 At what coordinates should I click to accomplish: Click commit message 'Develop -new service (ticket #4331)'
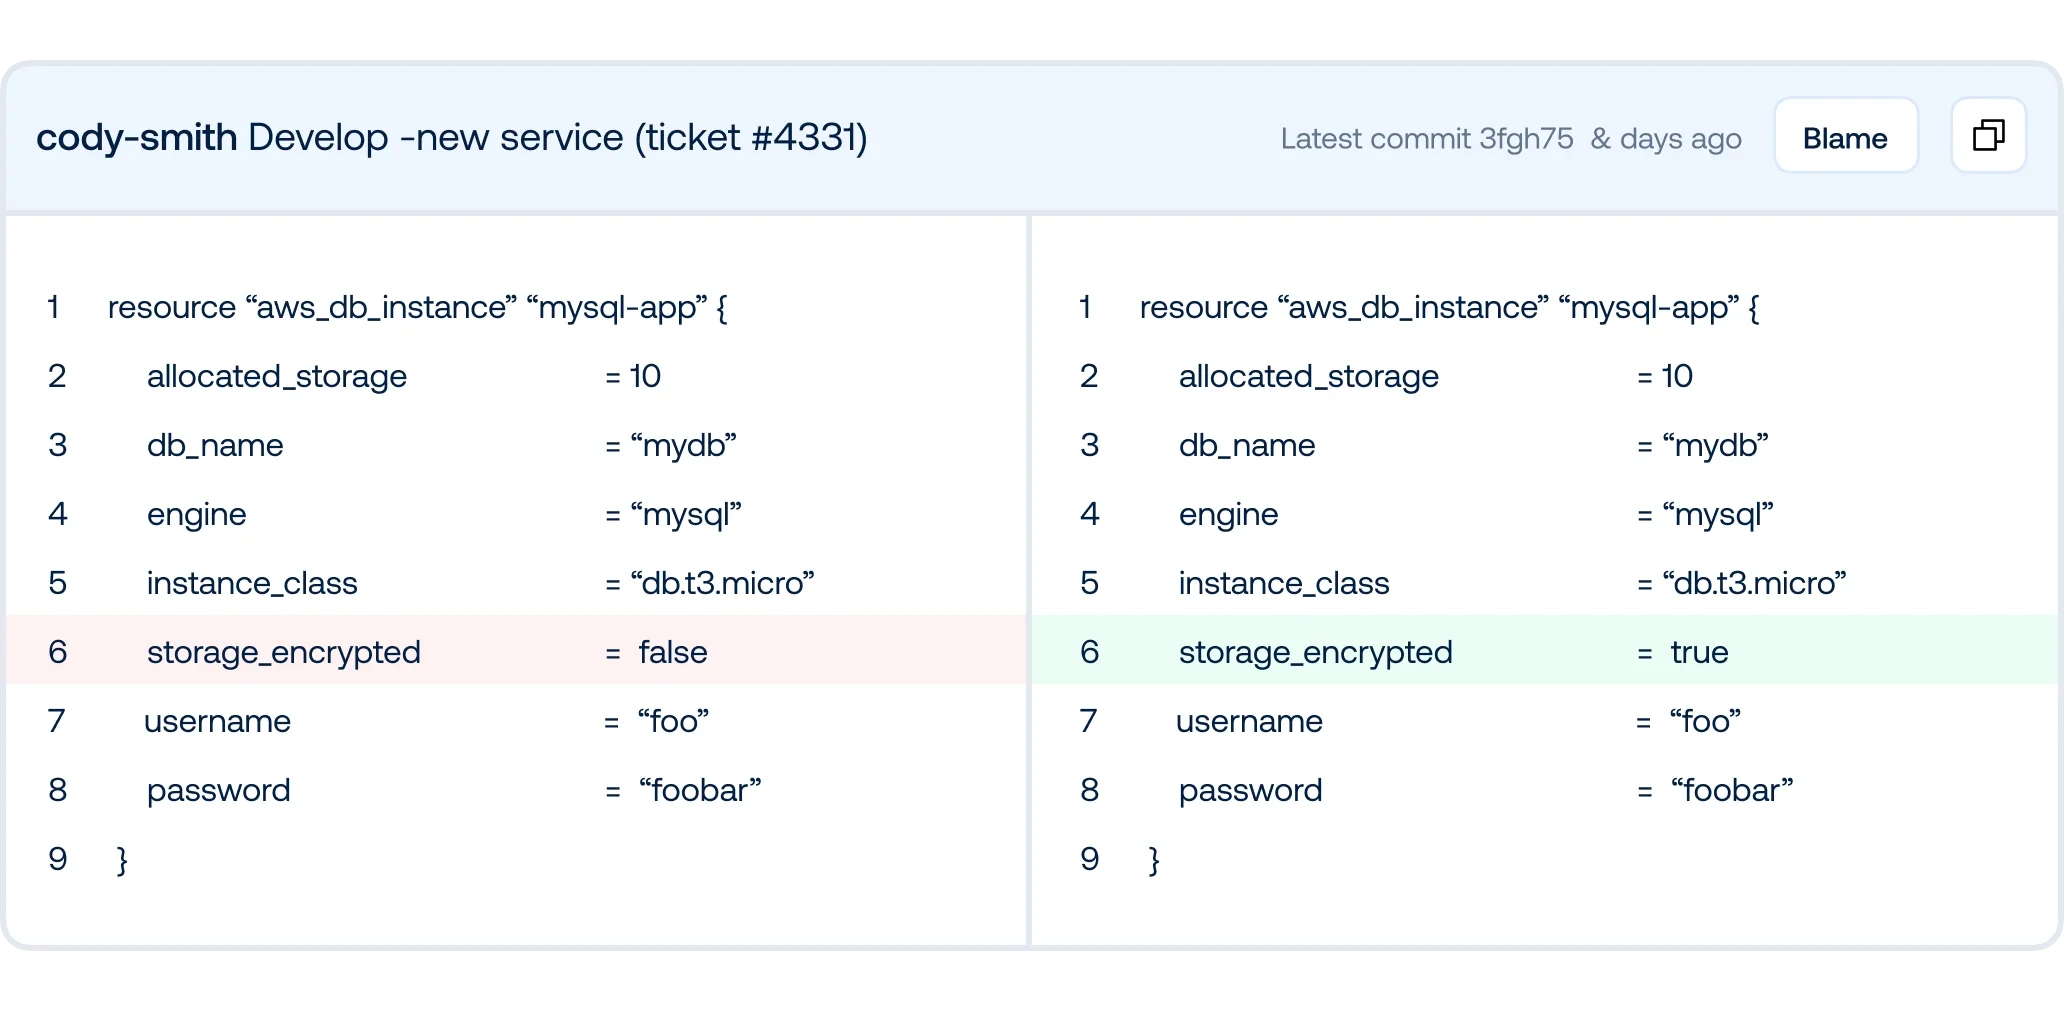(x=558, y=137)
